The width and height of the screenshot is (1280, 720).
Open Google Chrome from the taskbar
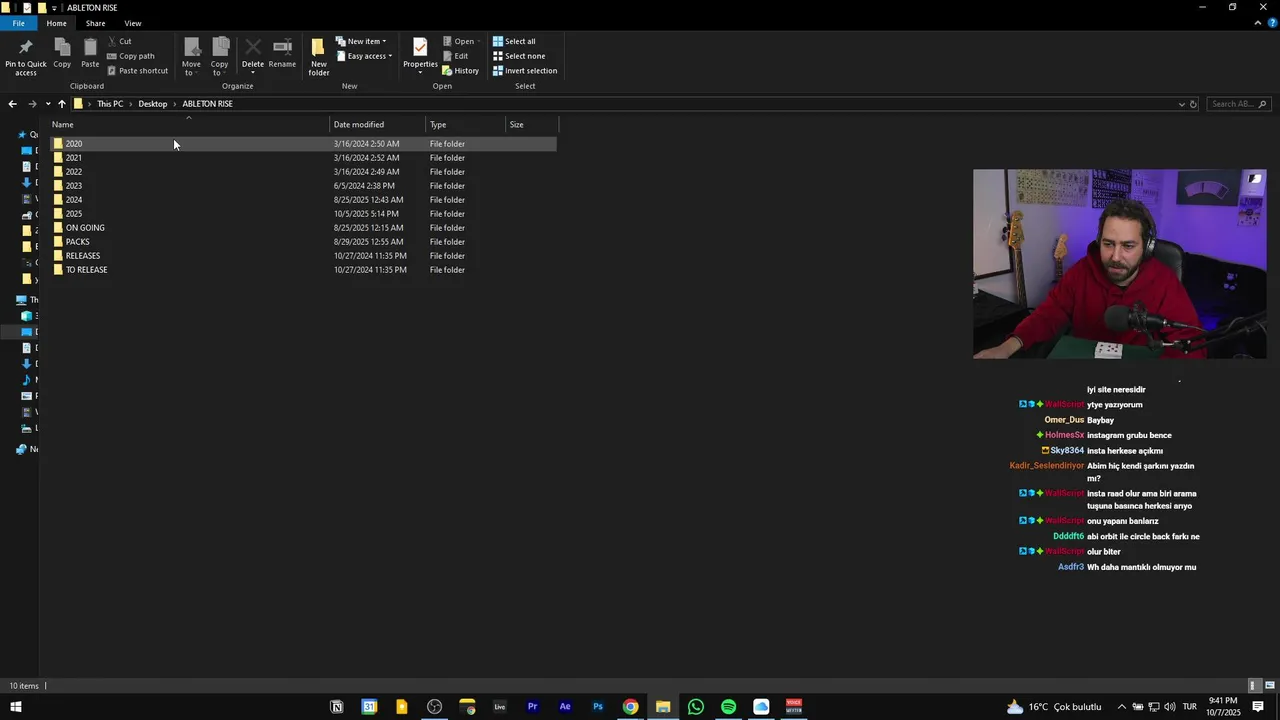(630, 707)
